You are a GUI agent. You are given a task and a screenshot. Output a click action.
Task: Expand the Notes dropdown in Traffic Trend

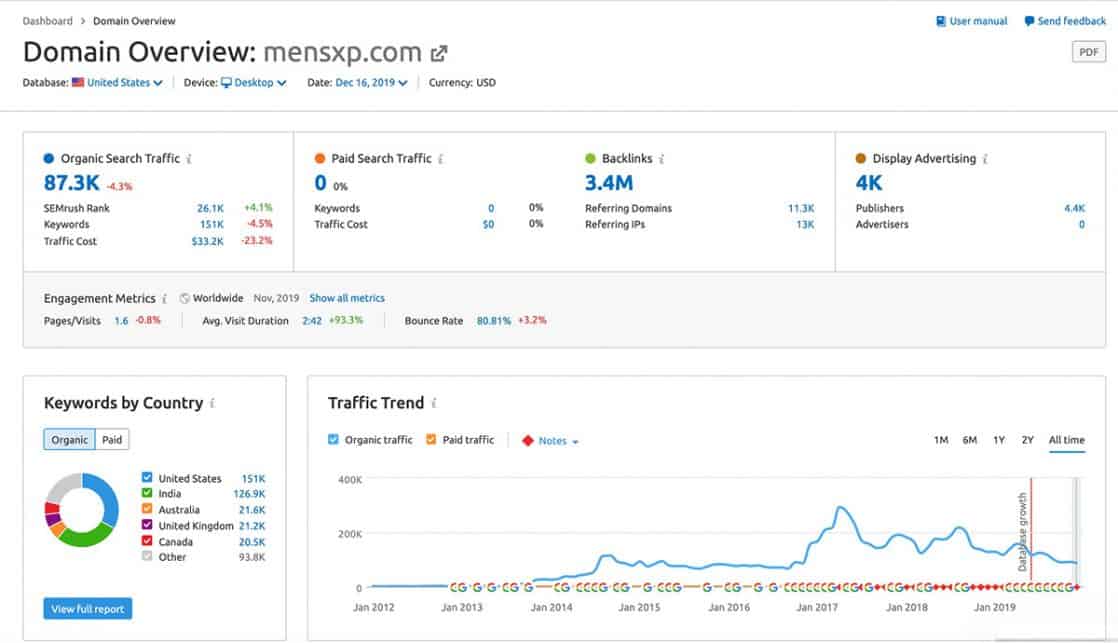(551, 441)
